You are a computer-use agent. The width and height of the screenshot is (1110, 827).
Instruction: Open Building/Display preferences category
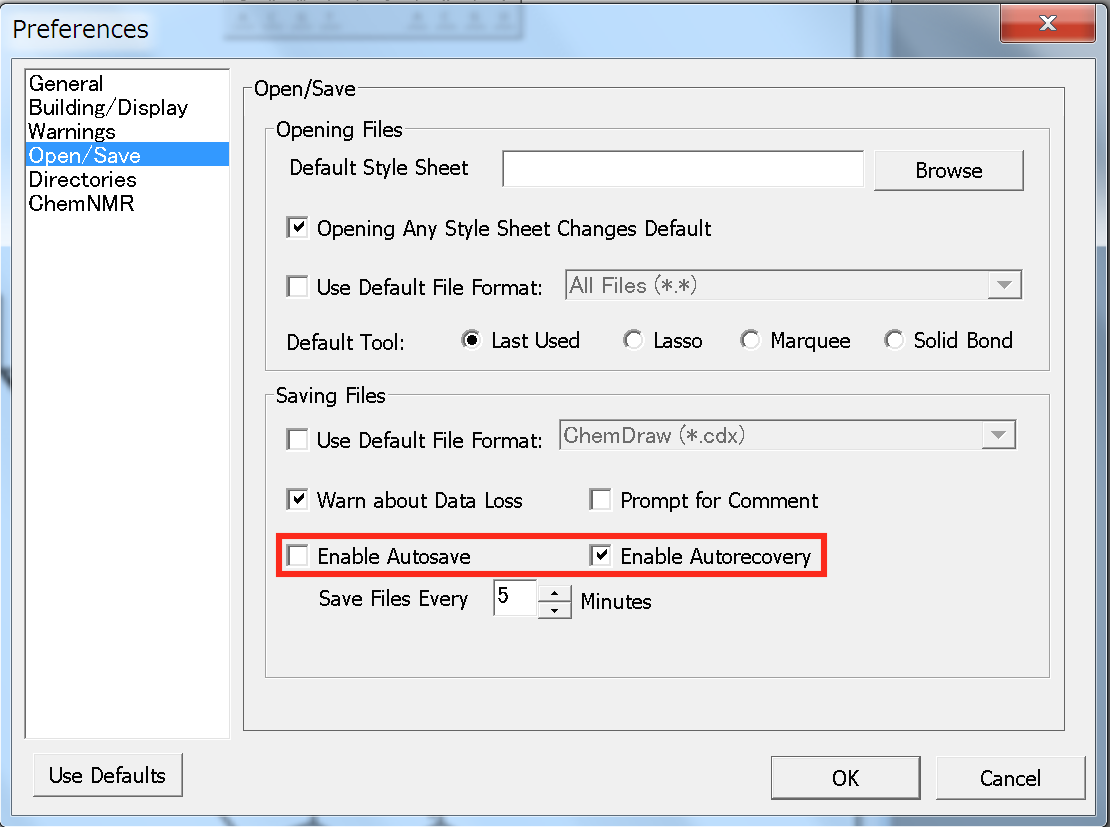[x=108, y=108]
